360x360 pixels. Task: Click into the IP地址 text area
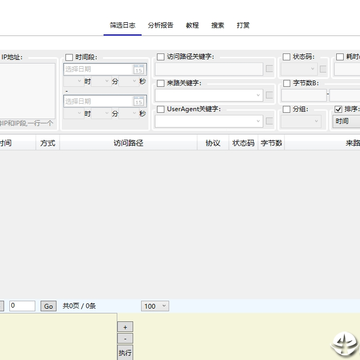point(27,91)
